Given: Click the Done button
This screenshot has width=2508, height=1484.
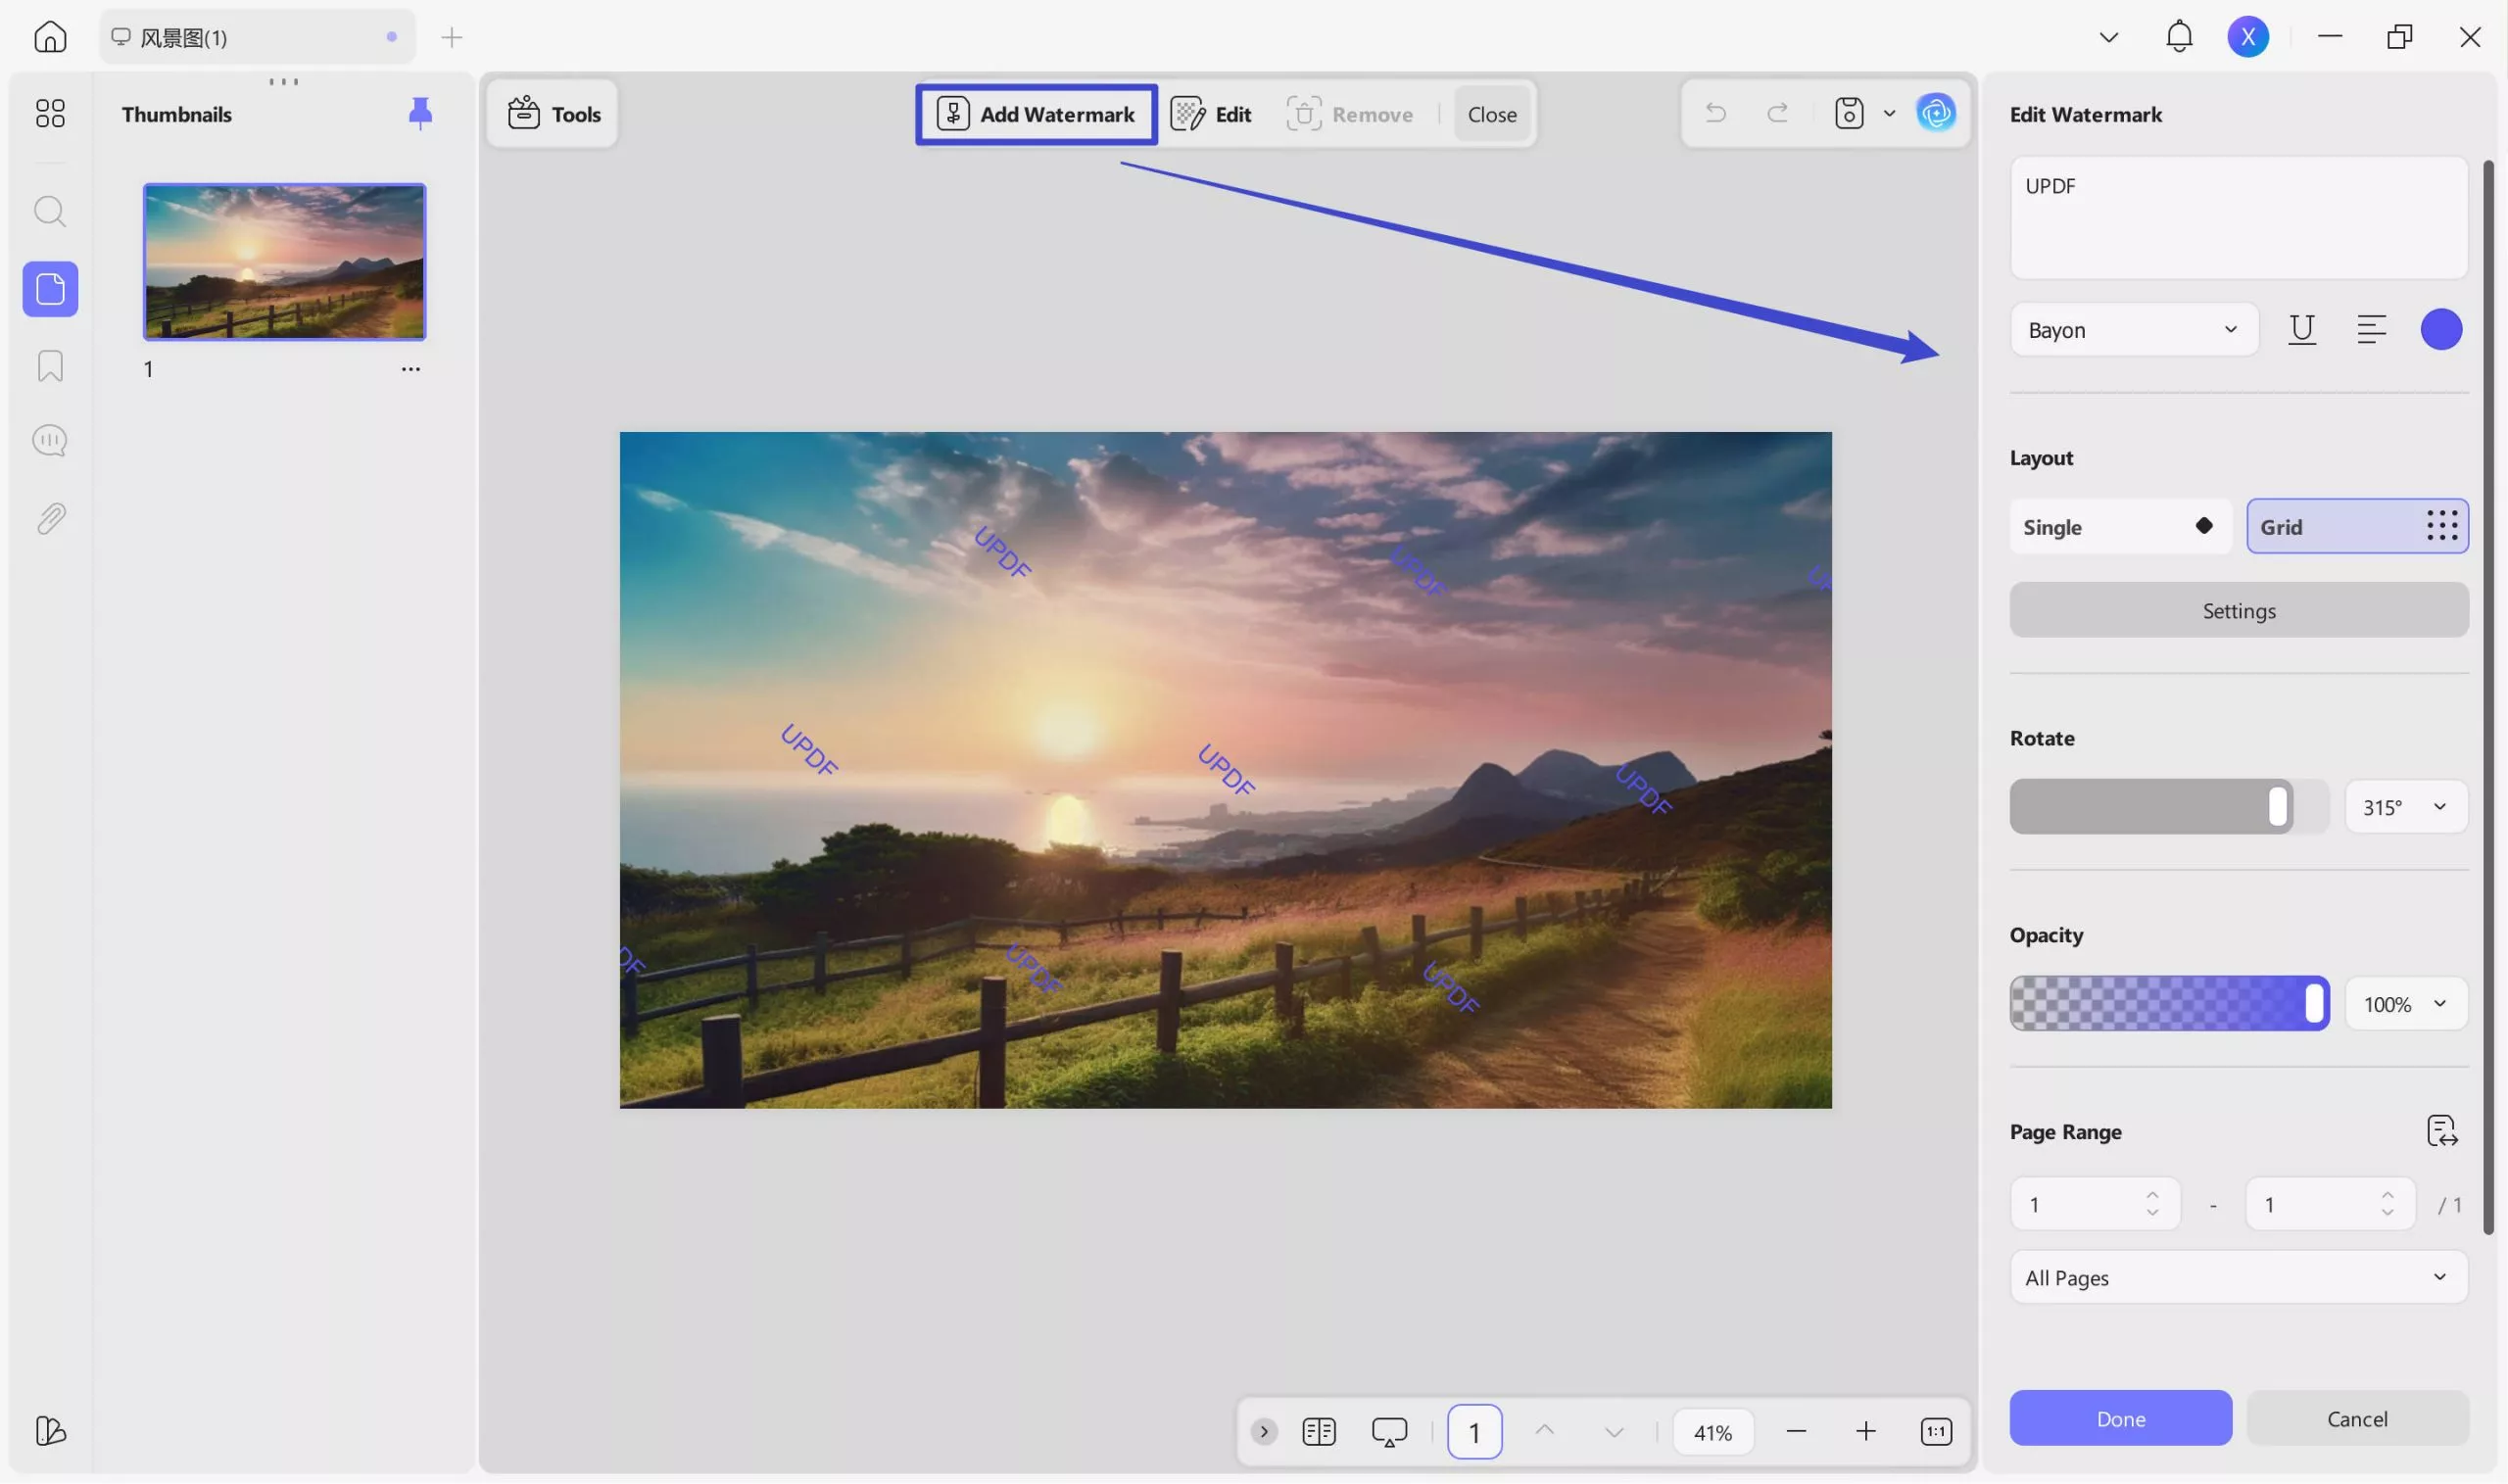Looking at the screenshot, I should [x=2120, y=1417].
